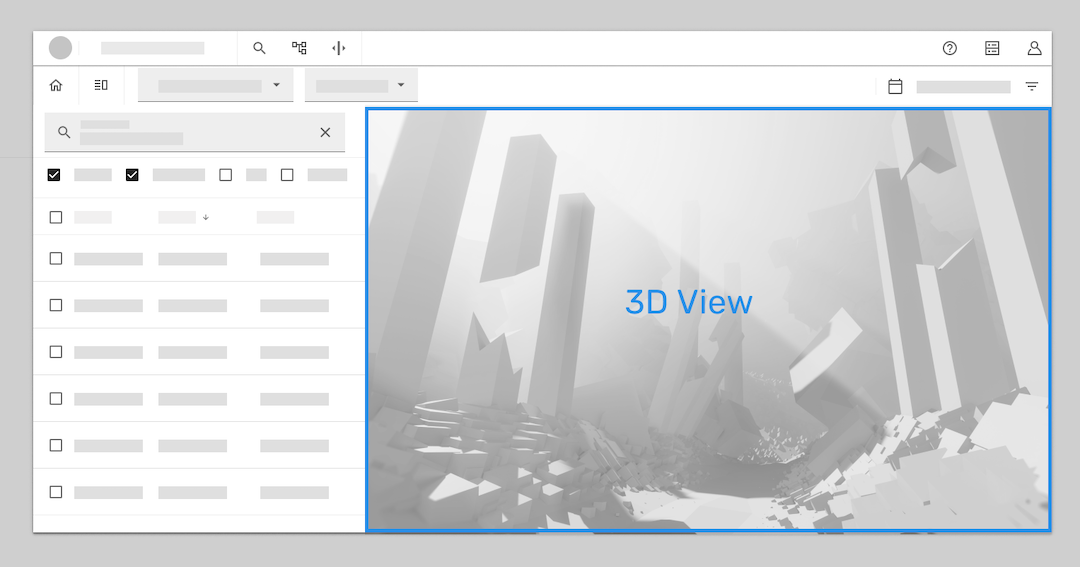Screen dimensions: 1080x567
Task: Select the first table row checkbox
Action: coord(56,258)
